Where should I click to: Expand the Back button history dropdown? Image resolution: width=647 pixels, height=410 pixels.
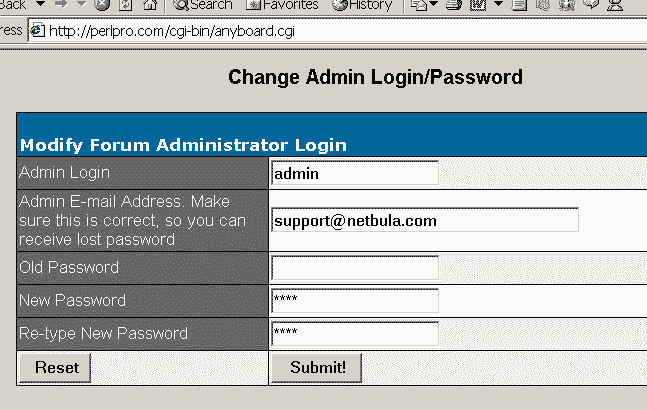[x=40, y=4]
